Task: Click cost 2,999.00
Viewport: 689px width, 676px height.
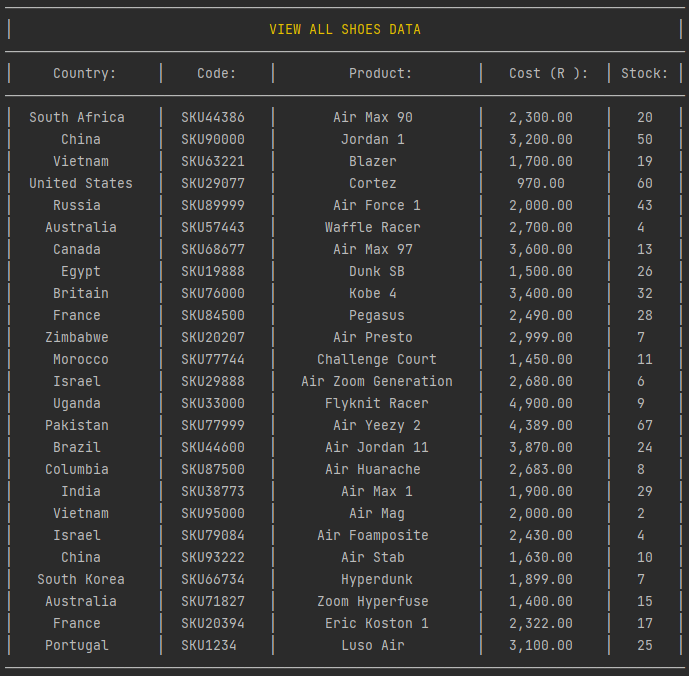Action: coord(541,337)
